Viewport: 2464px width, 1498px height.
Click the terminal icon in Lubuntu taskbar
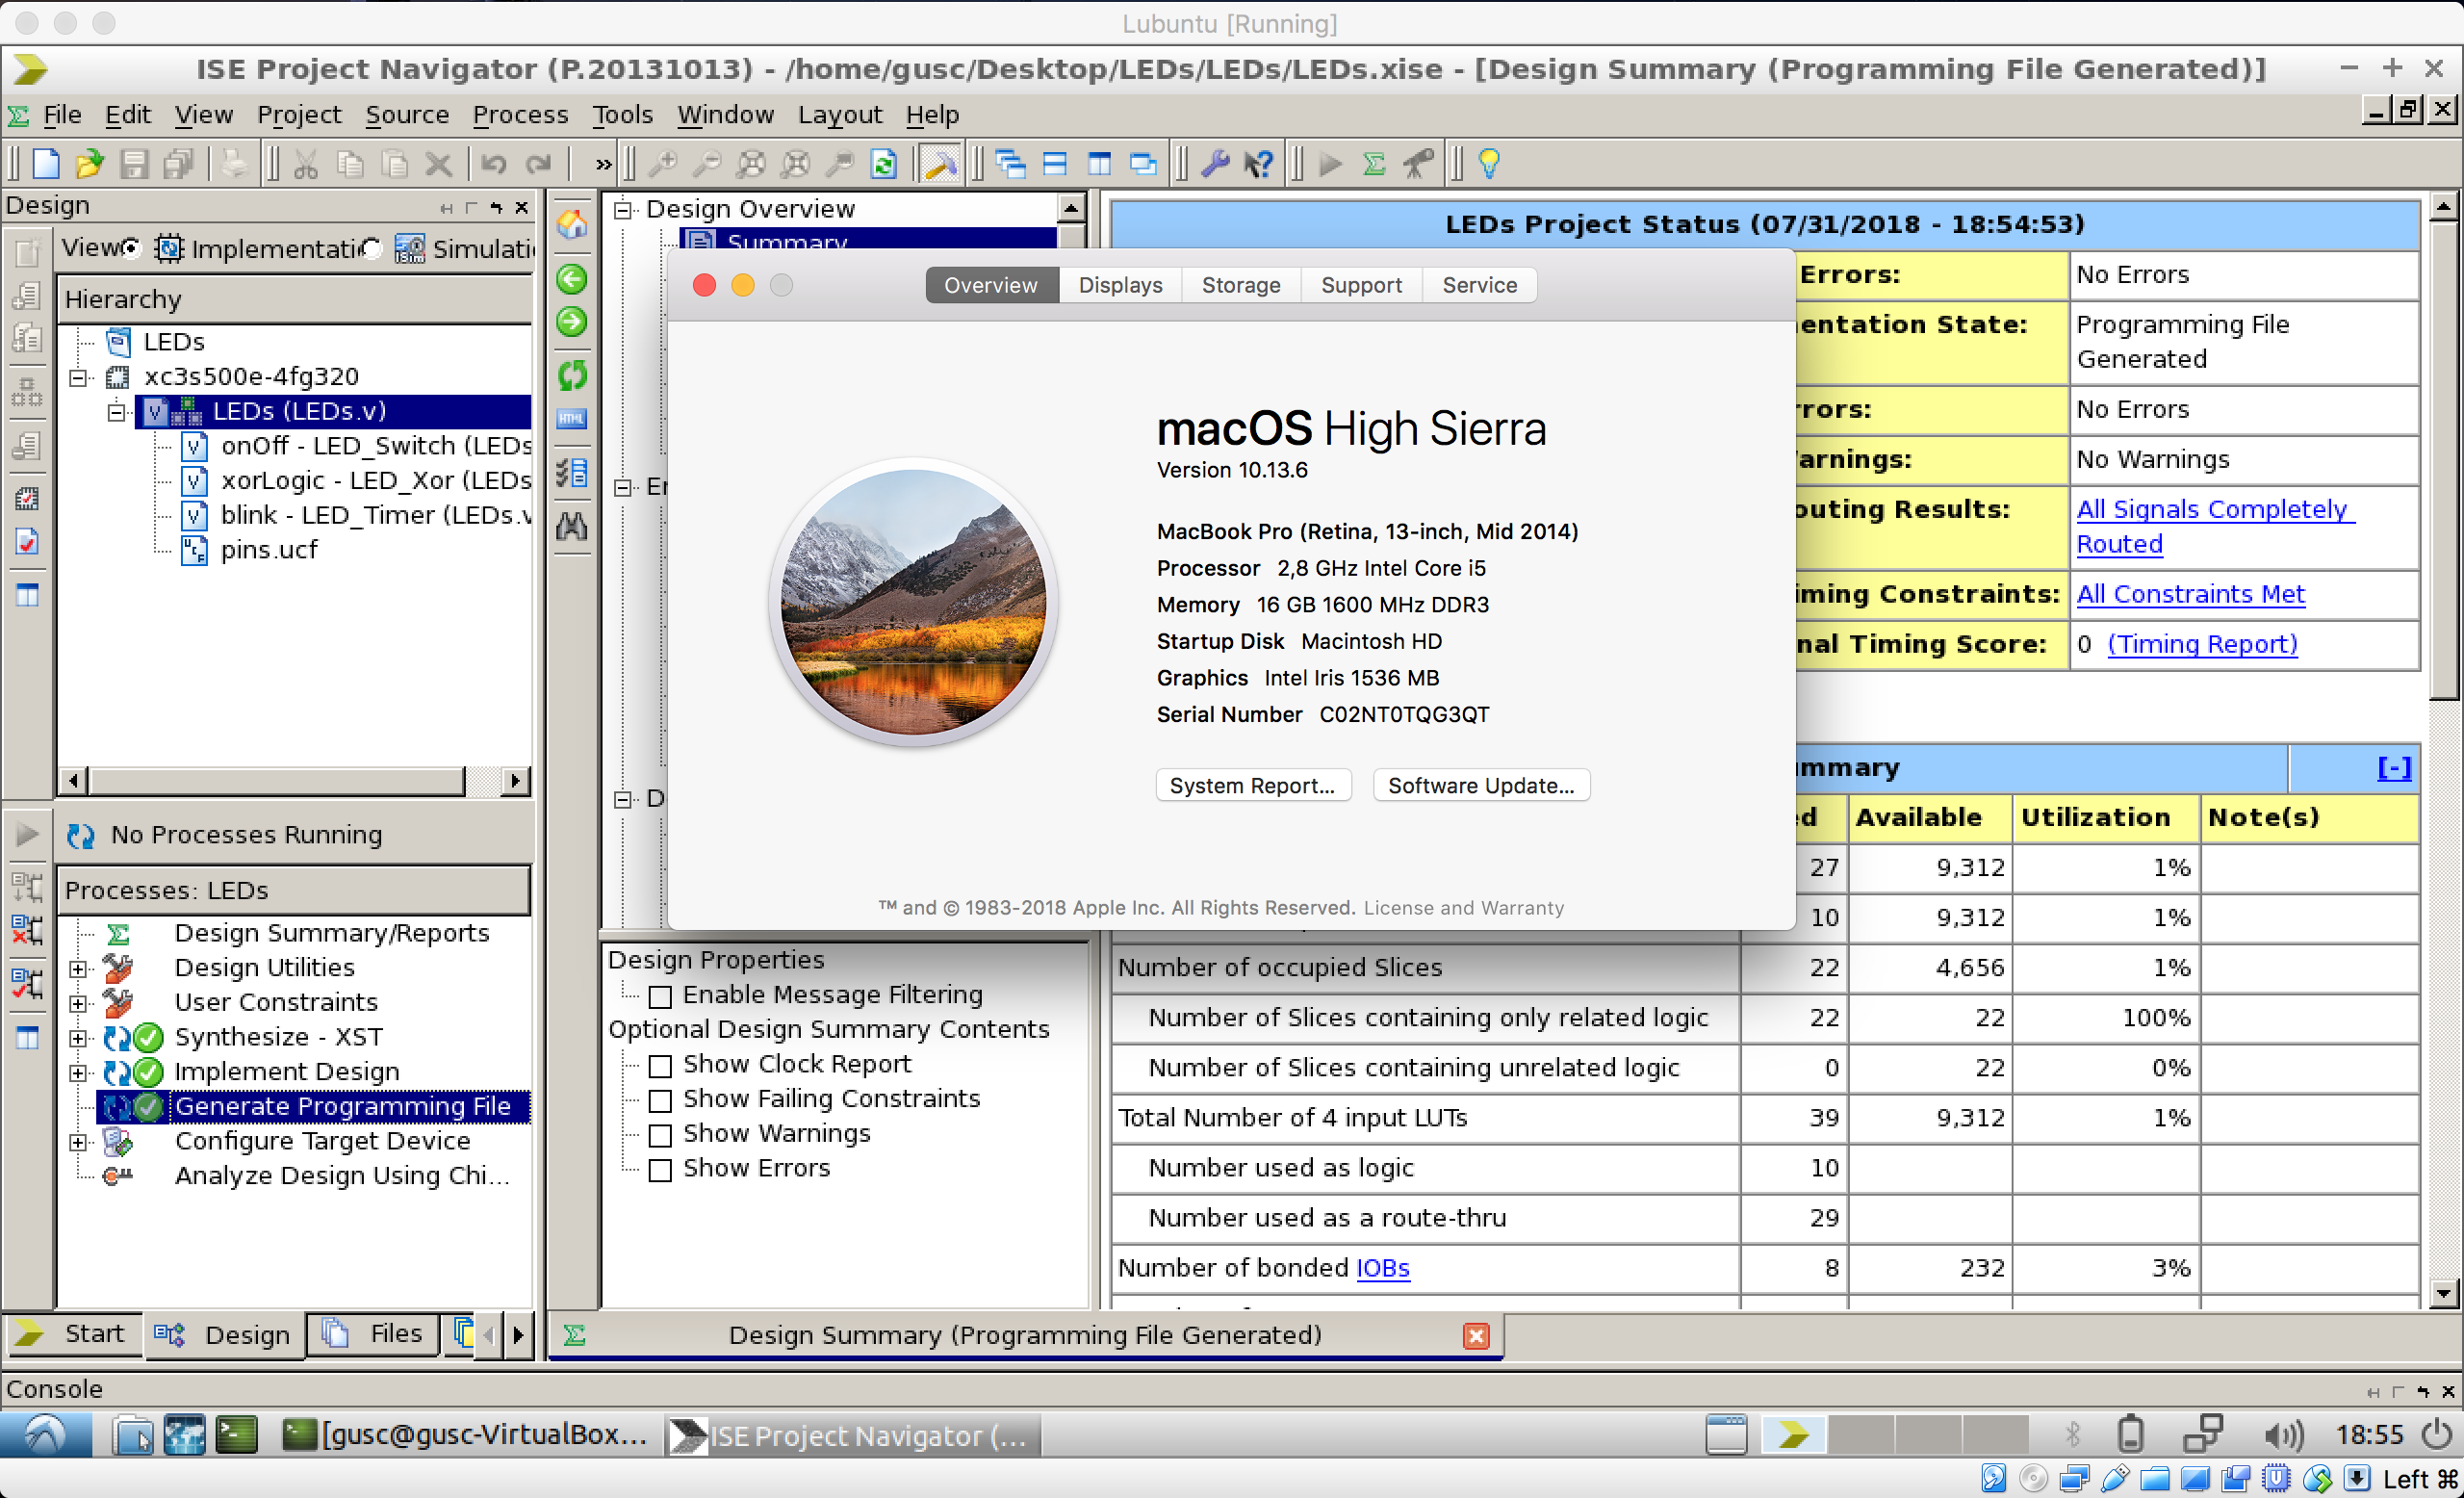[237, 1435]
